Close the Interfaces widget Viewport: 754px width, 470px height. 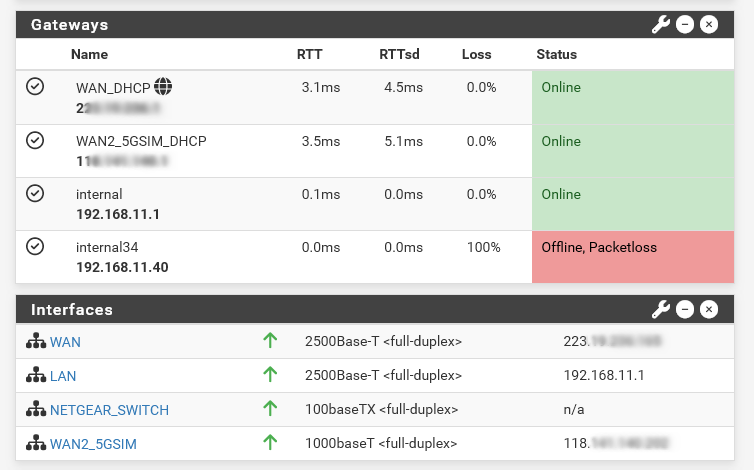click(709, 310)
